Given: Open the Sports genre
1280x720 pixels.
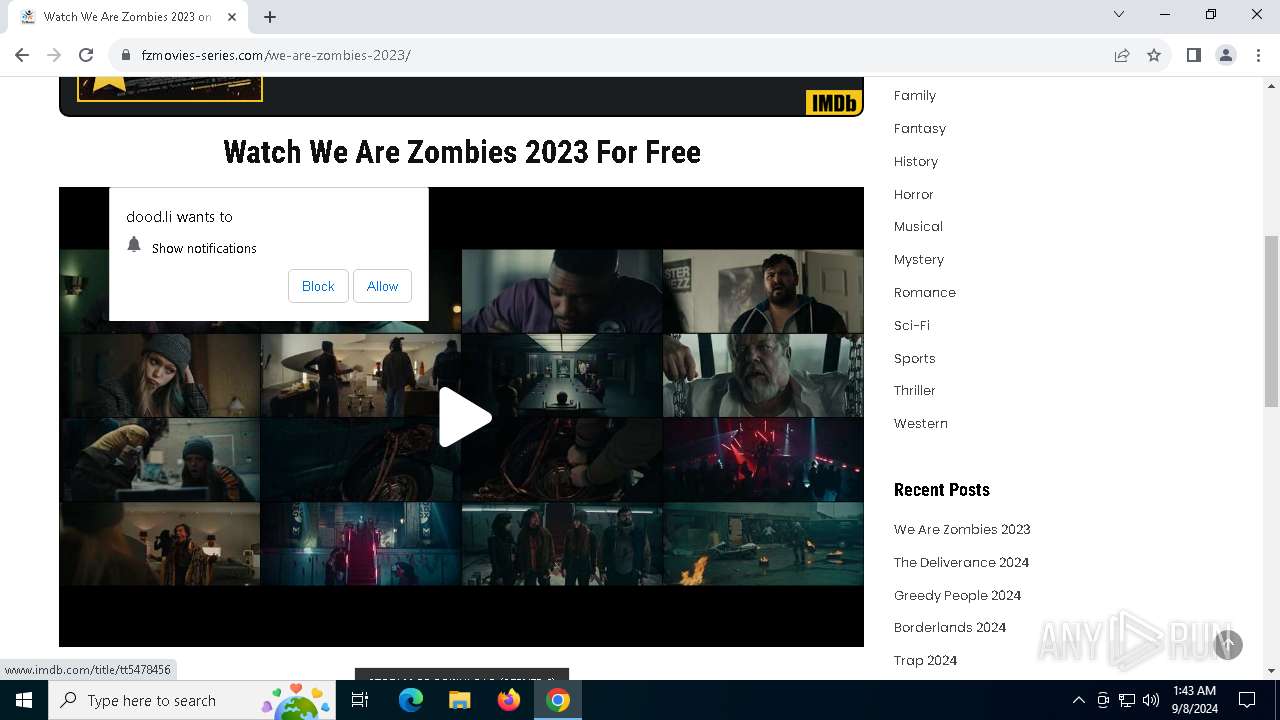Looking at the screenshot, I should 915,358.
